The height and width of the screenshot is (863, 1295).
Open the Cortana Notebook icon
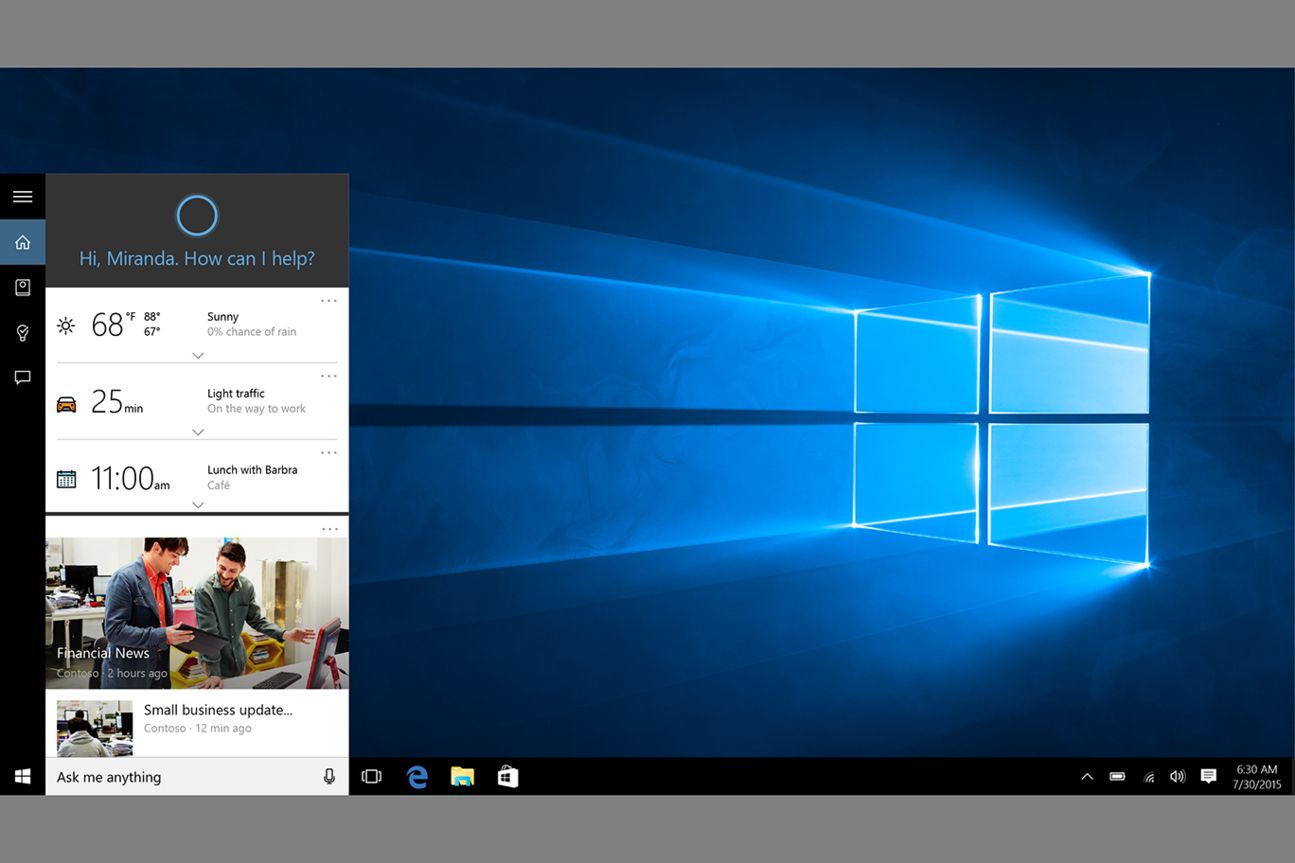pyautogui.click(x=22, y=288)
